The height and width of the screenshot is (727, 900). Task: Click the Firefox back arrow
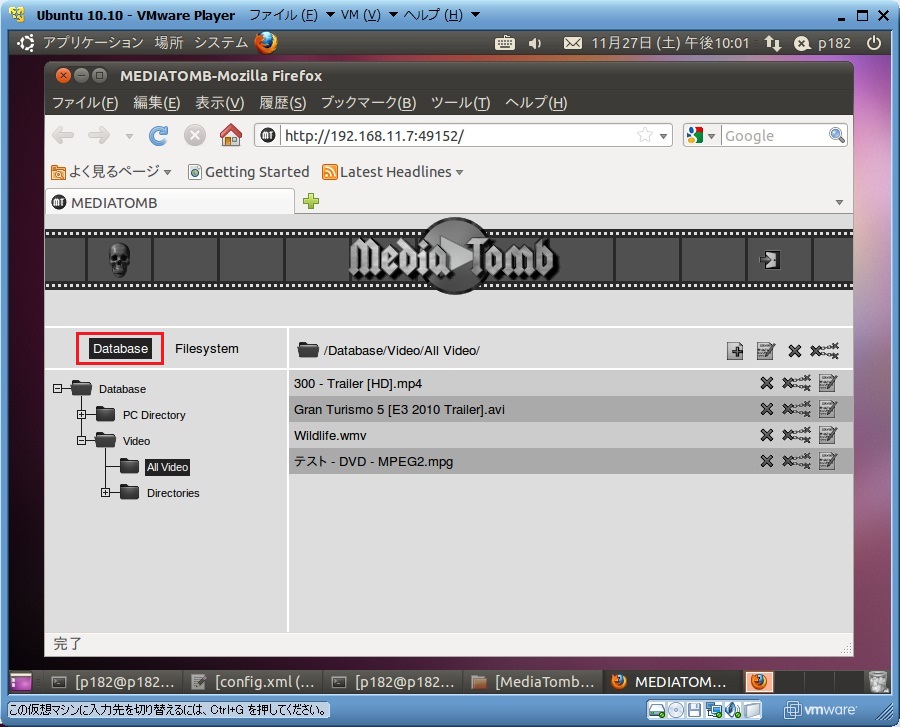point(63,136)
